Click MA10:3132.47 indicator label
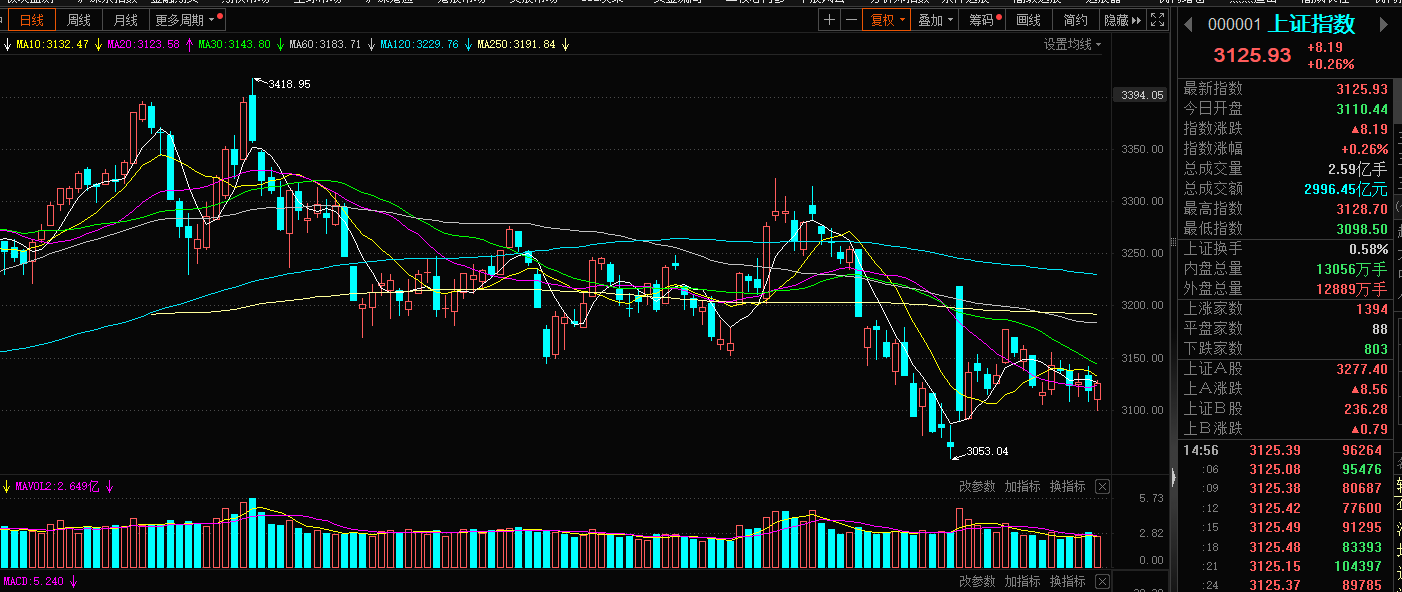This screenshot has height=592, width=1402. (53, 44)
